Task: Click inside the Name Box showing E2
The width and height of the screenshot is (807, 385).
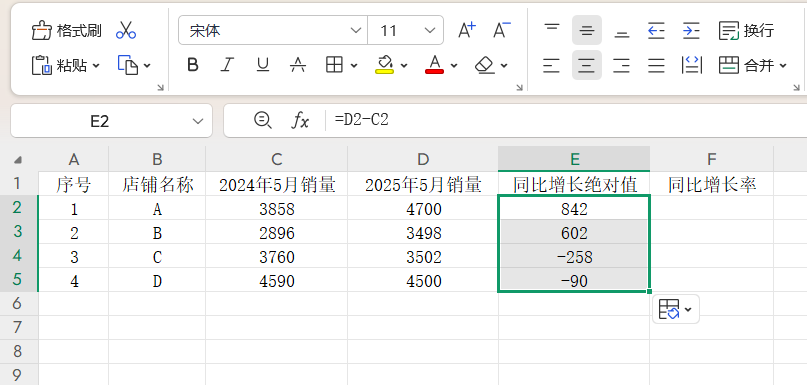Action: pyautogui.click(x=100, y=121)
